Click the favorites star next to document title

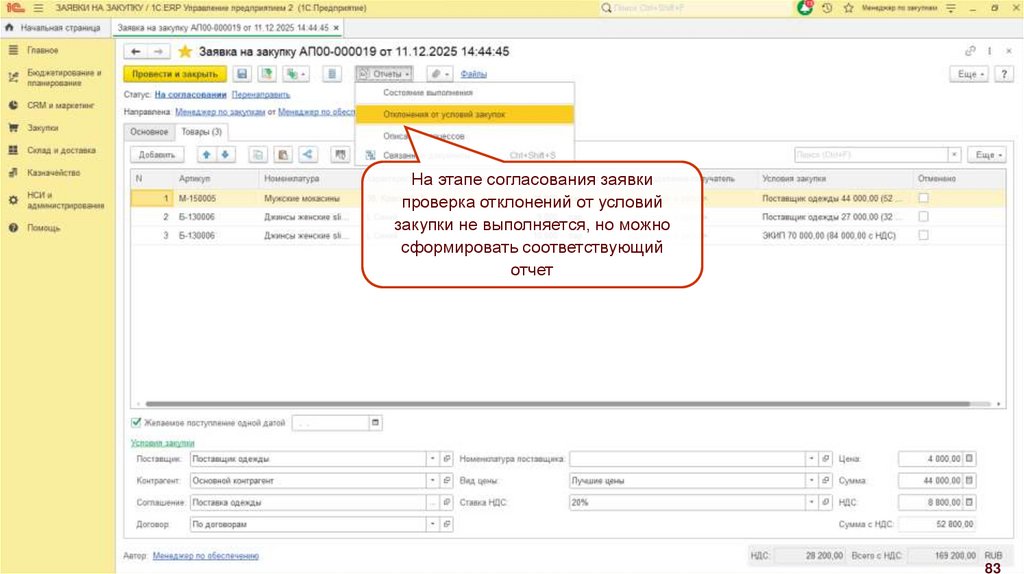(184, 52)
